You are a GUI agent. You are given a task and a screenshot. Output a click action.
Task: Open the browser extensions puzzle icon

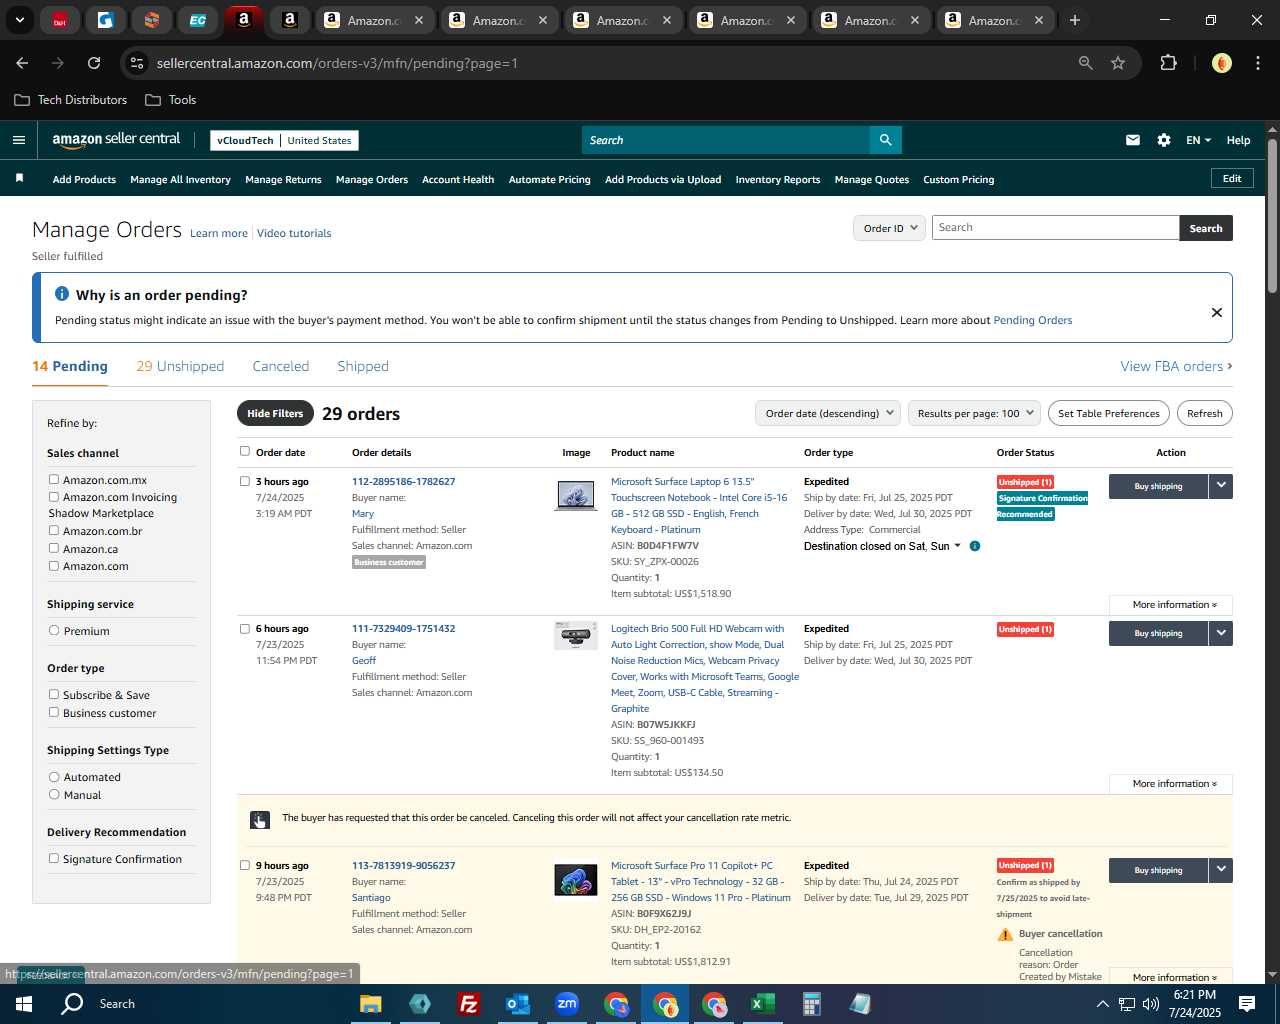(1168, 63)
